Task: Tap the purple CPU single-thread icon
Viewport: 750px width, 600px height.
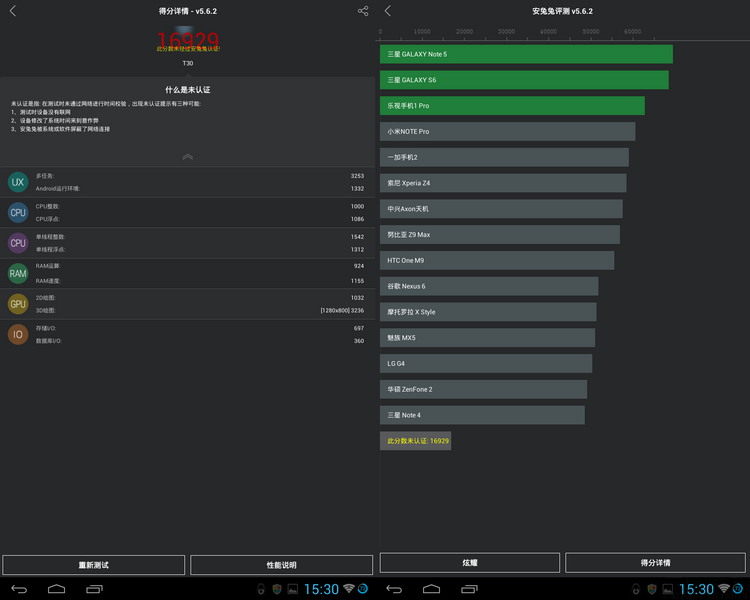Action: [x=18, y=243]
